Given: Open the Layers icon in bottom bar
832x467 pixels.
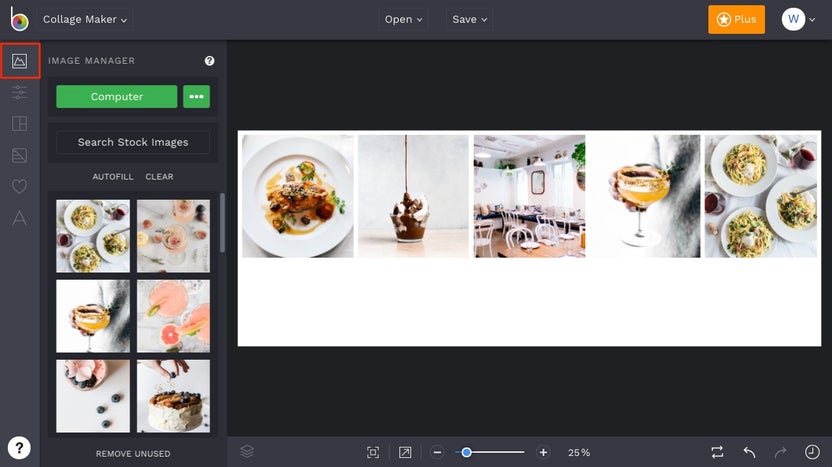Looking at the screenshot, I should [x=247, y=452].
